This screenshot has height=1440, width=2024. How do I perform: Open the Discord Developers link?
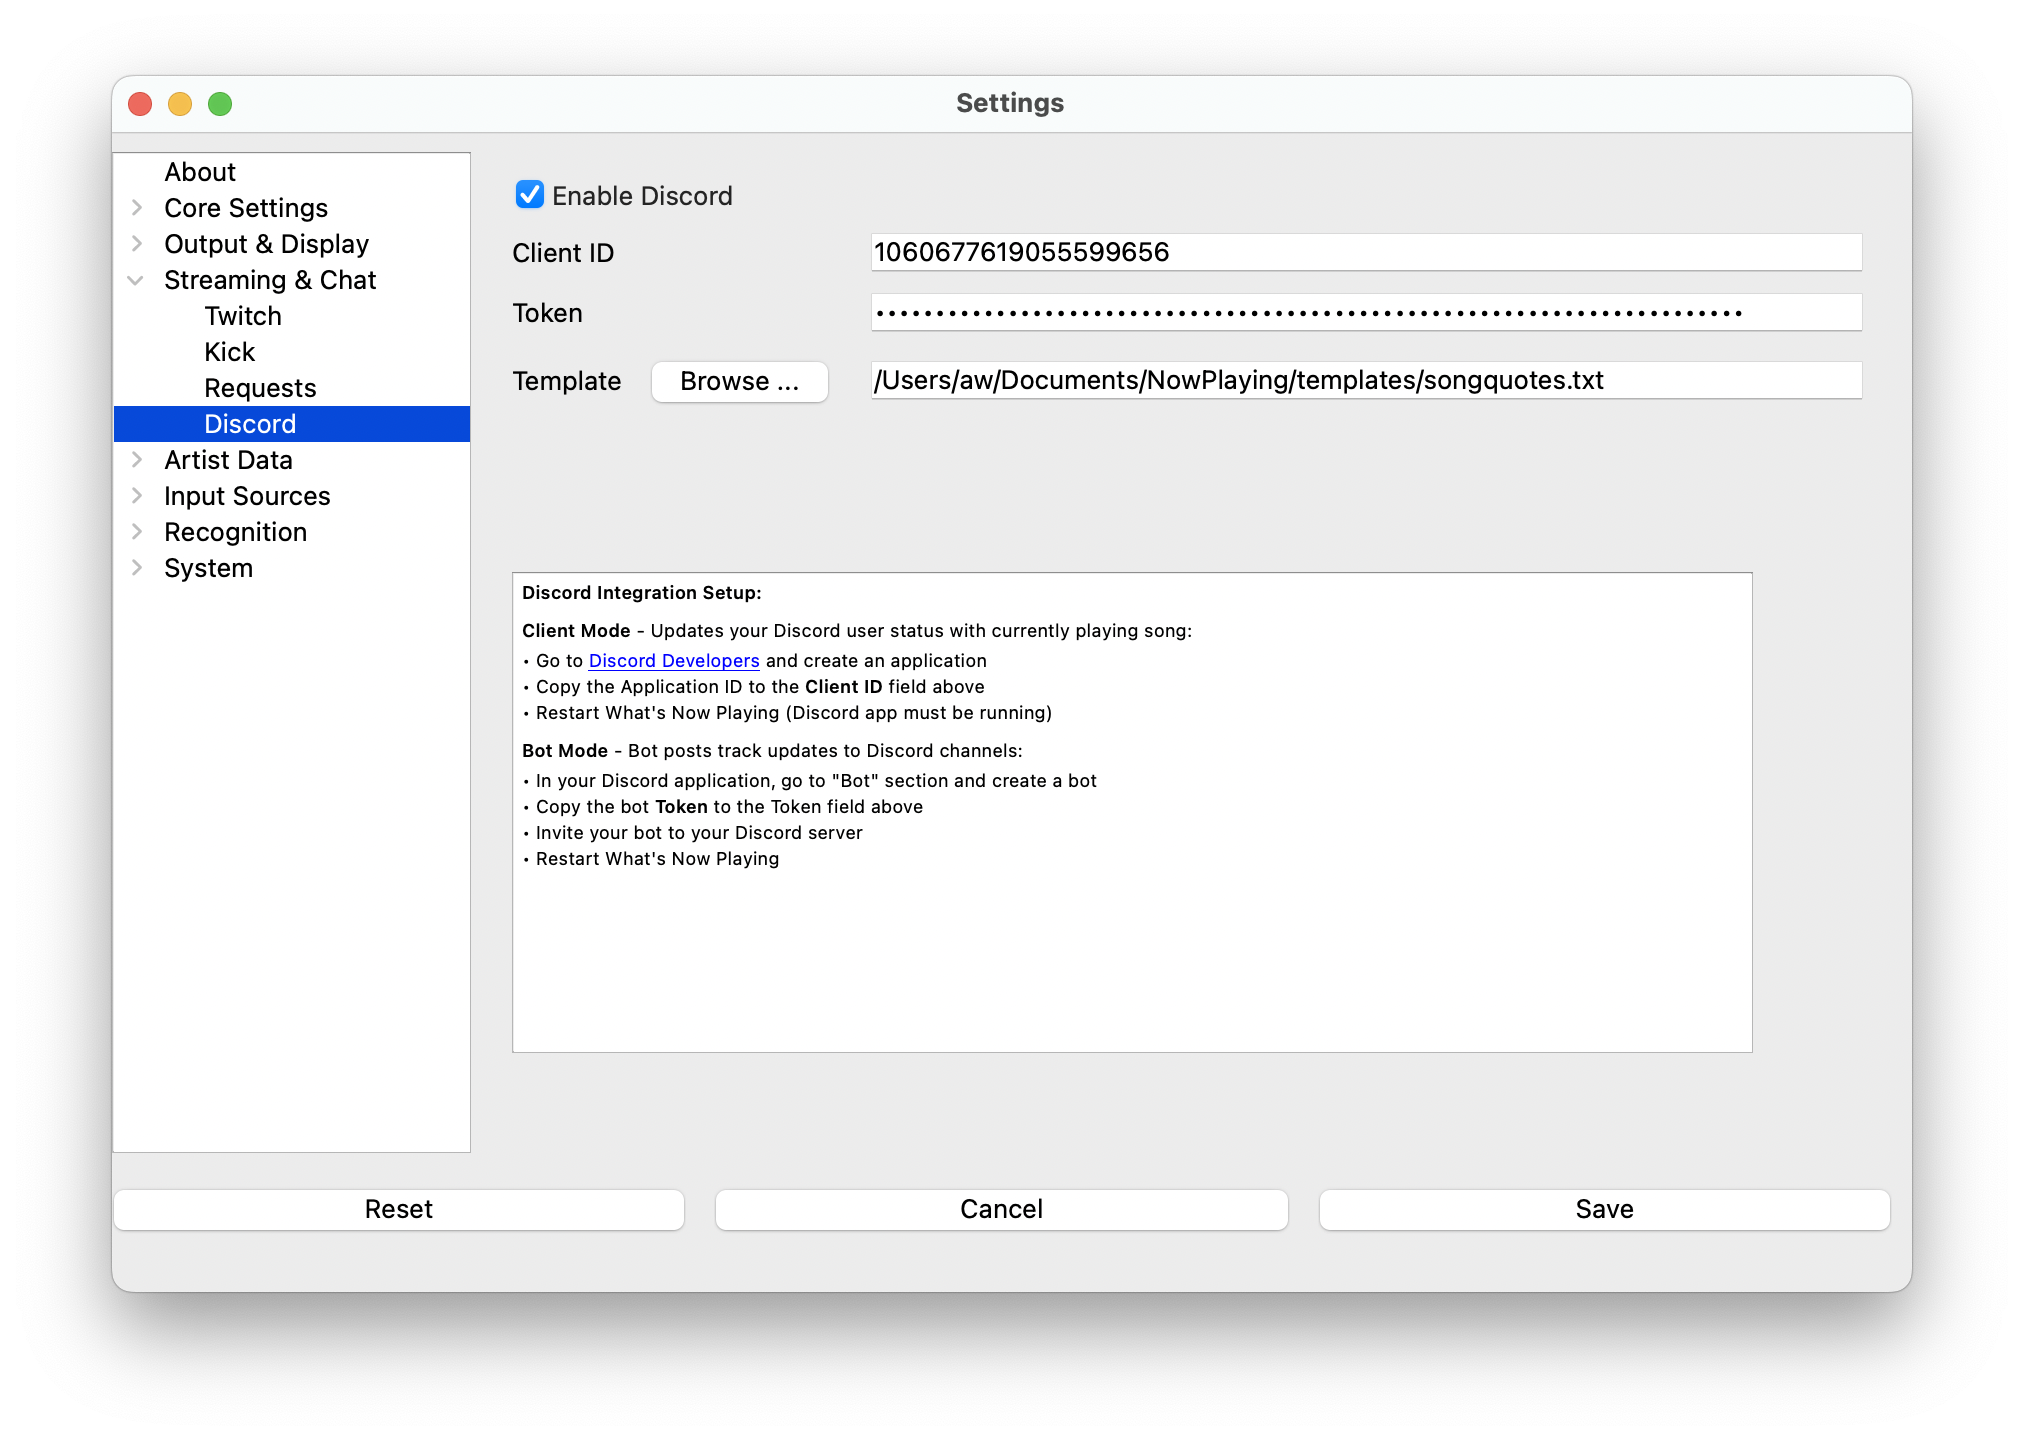pos(674,661)
